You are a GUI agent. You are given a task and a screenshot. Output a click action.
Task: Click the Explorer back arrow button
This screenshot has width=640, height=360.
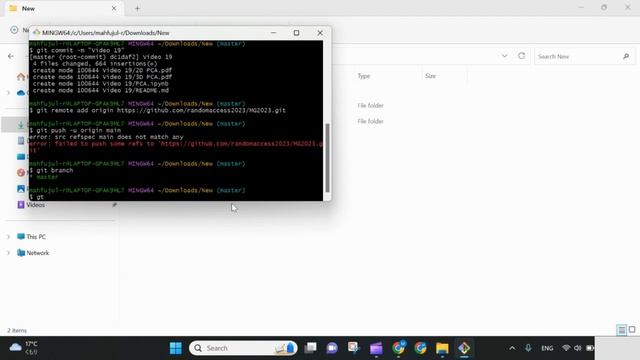(11, 56)
